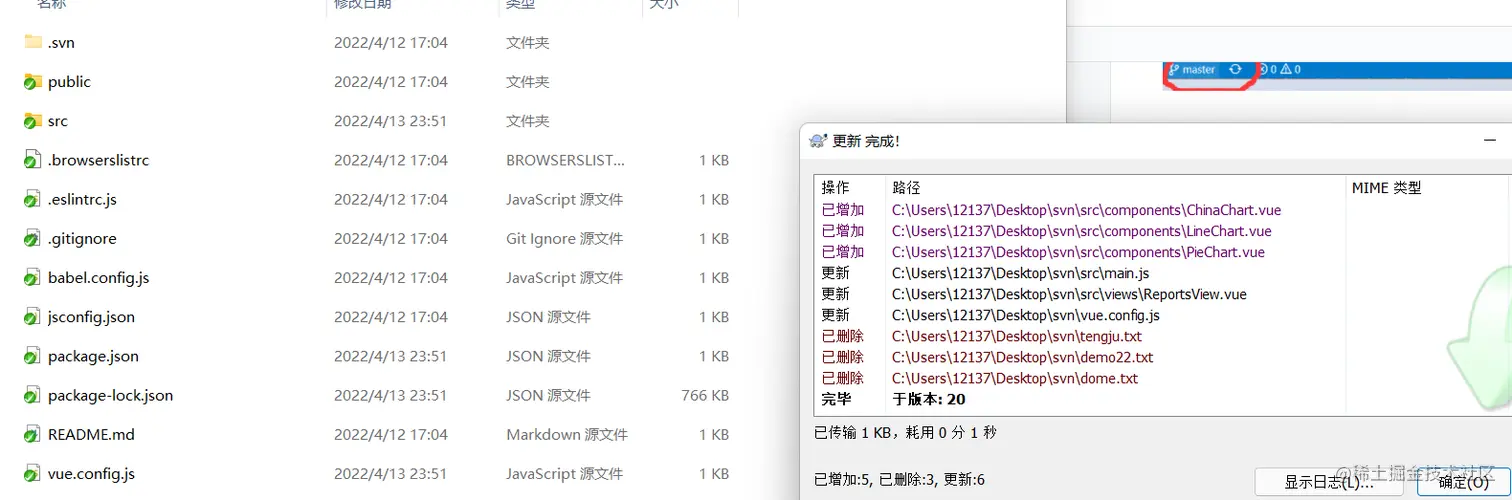Click the .eslintrc.js file name
This screenshot has width=1512, height=500.
[82, 199]
